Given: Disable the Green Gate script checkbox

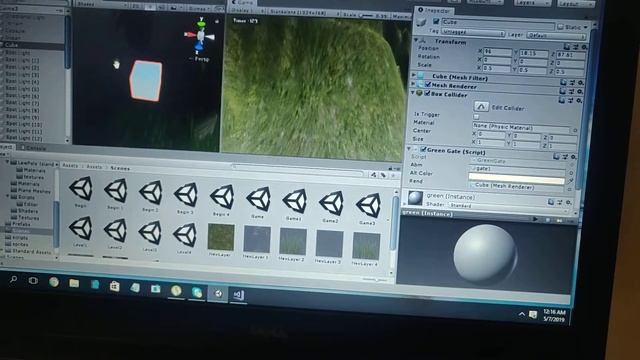Looking at the screenshot, I should (423, 150).
